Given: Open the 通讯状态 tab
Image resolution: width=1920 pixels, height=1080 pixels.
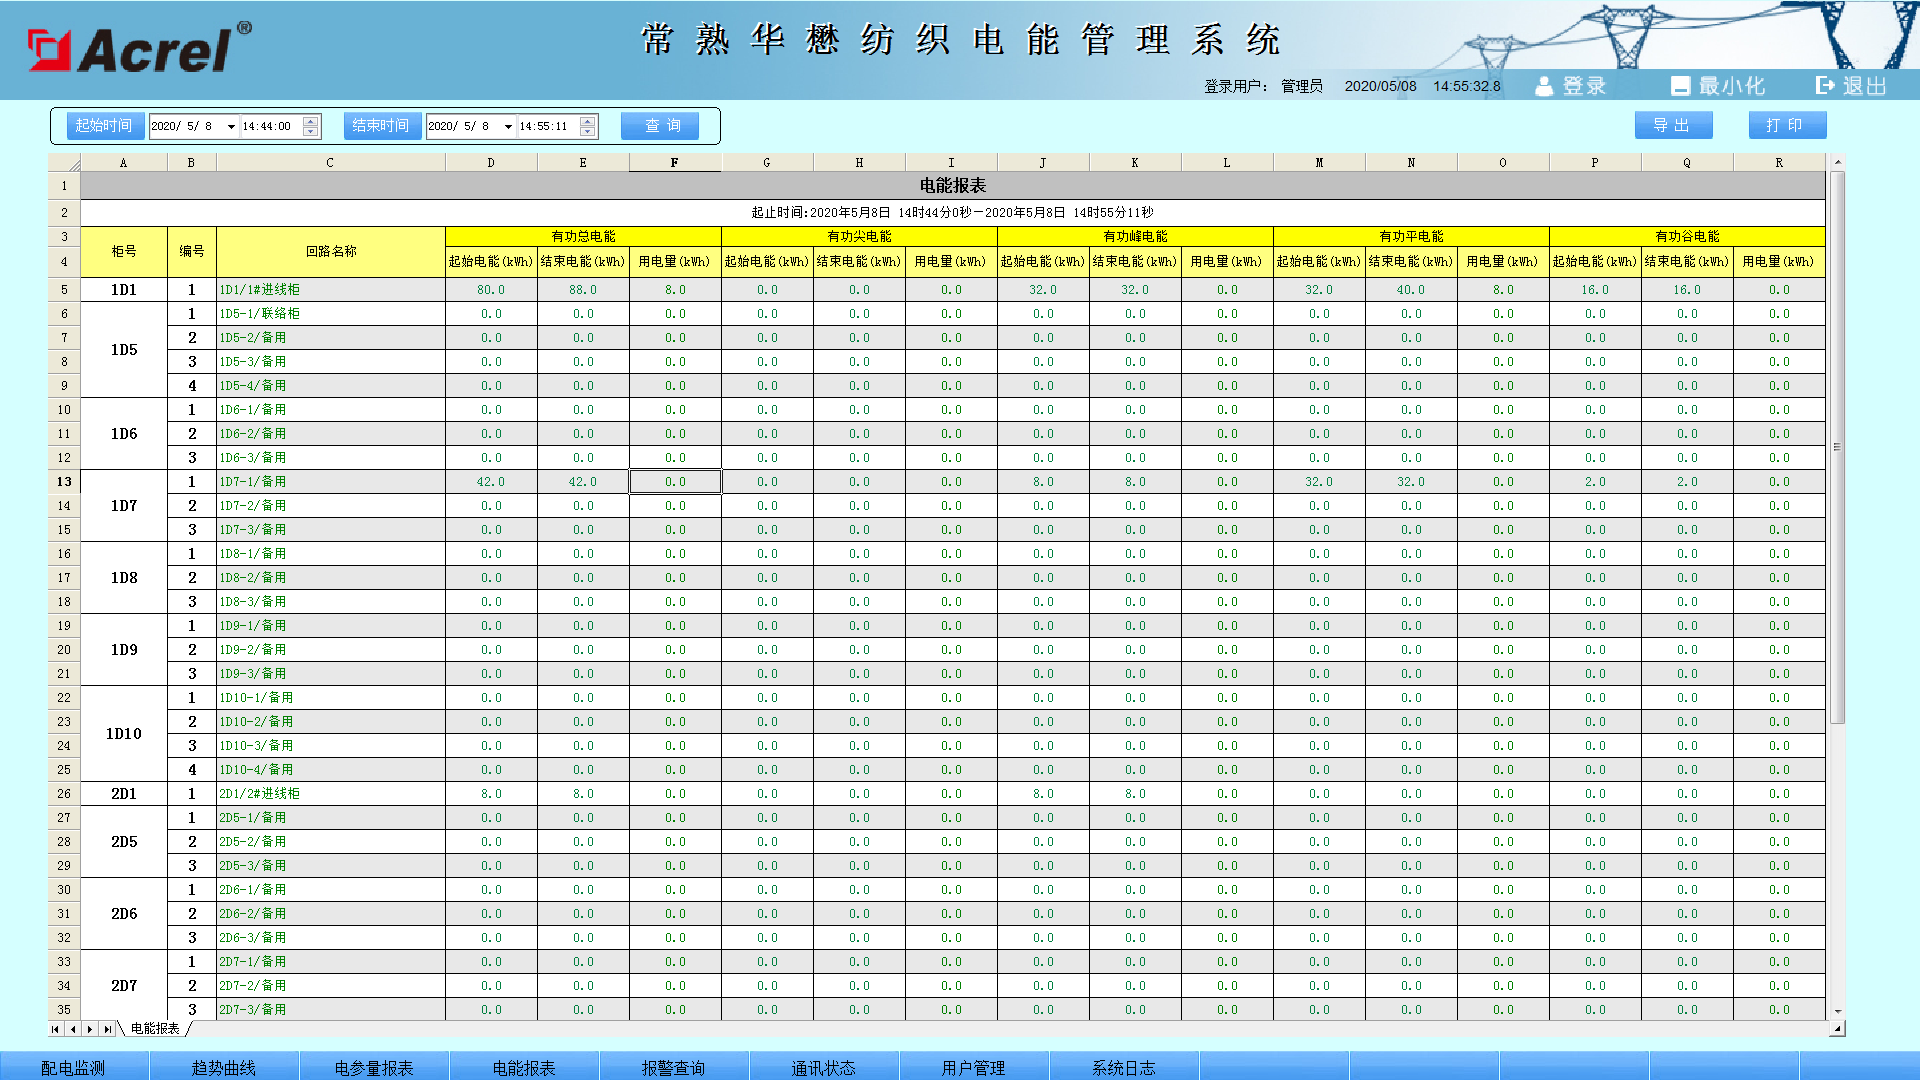Looking at the screenshot, I should [x=824, y=1067].
